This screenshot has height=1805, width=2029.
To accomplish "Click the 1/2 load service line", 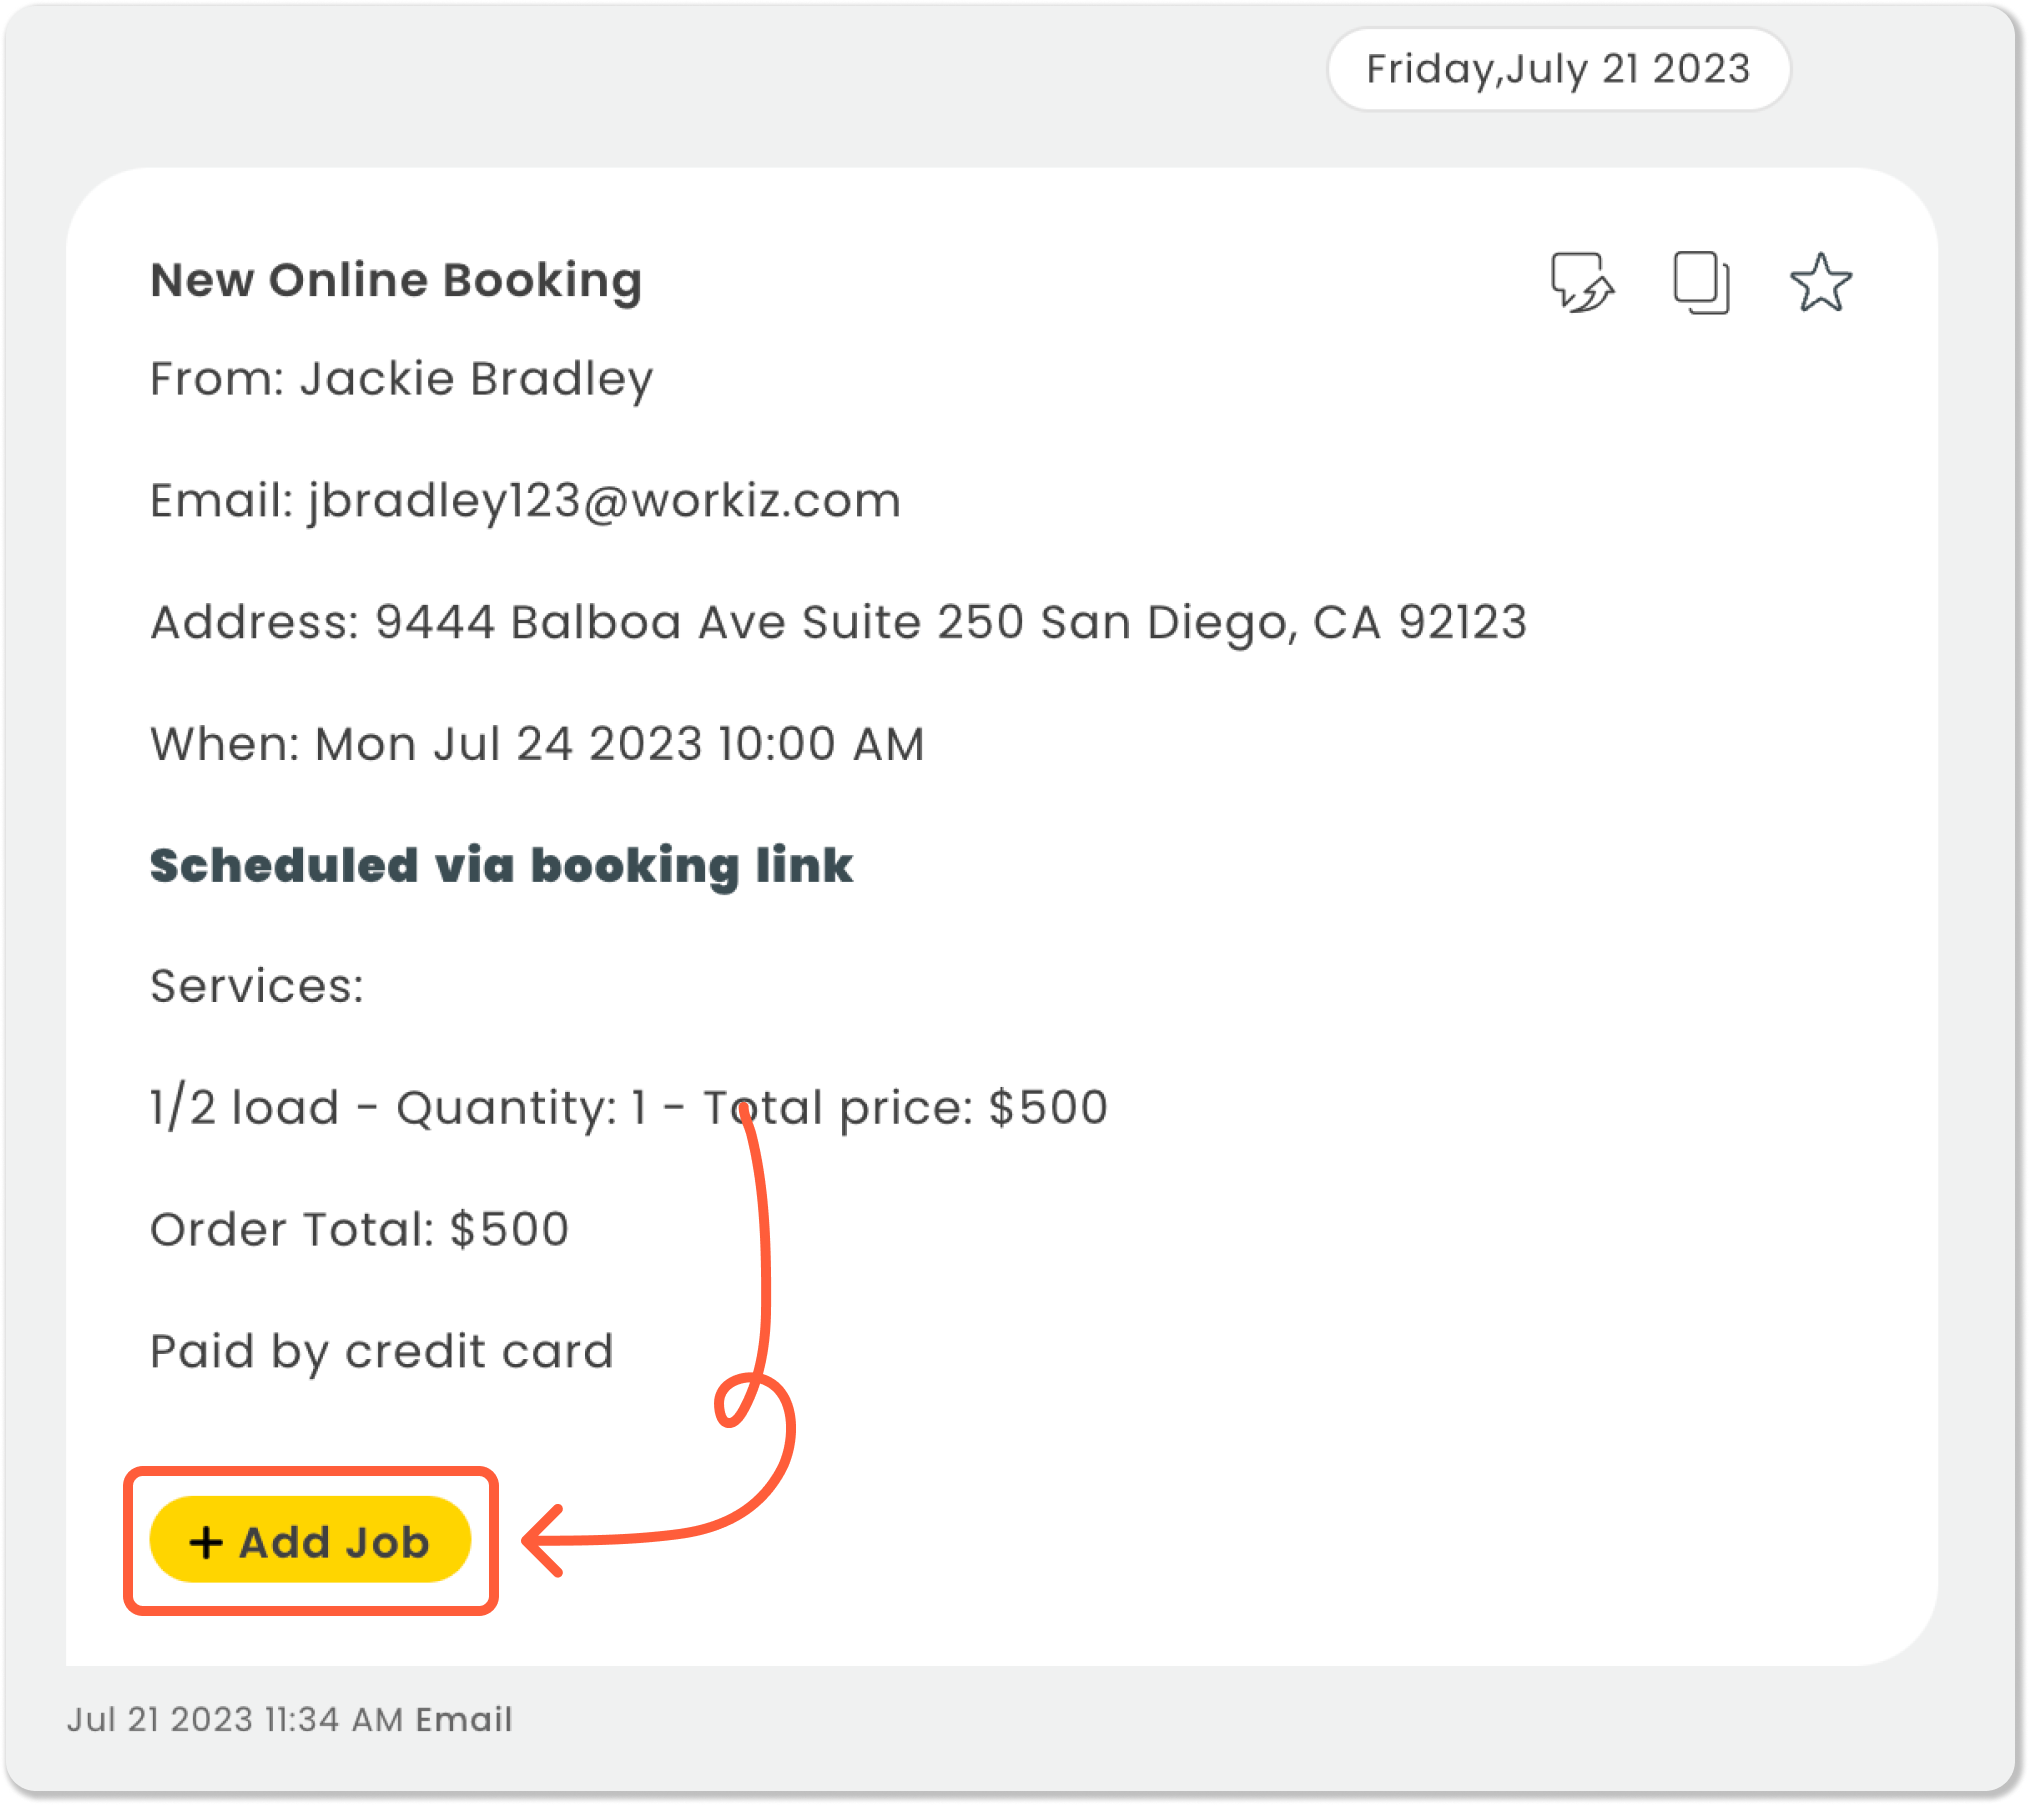I will pos(629,1108).
